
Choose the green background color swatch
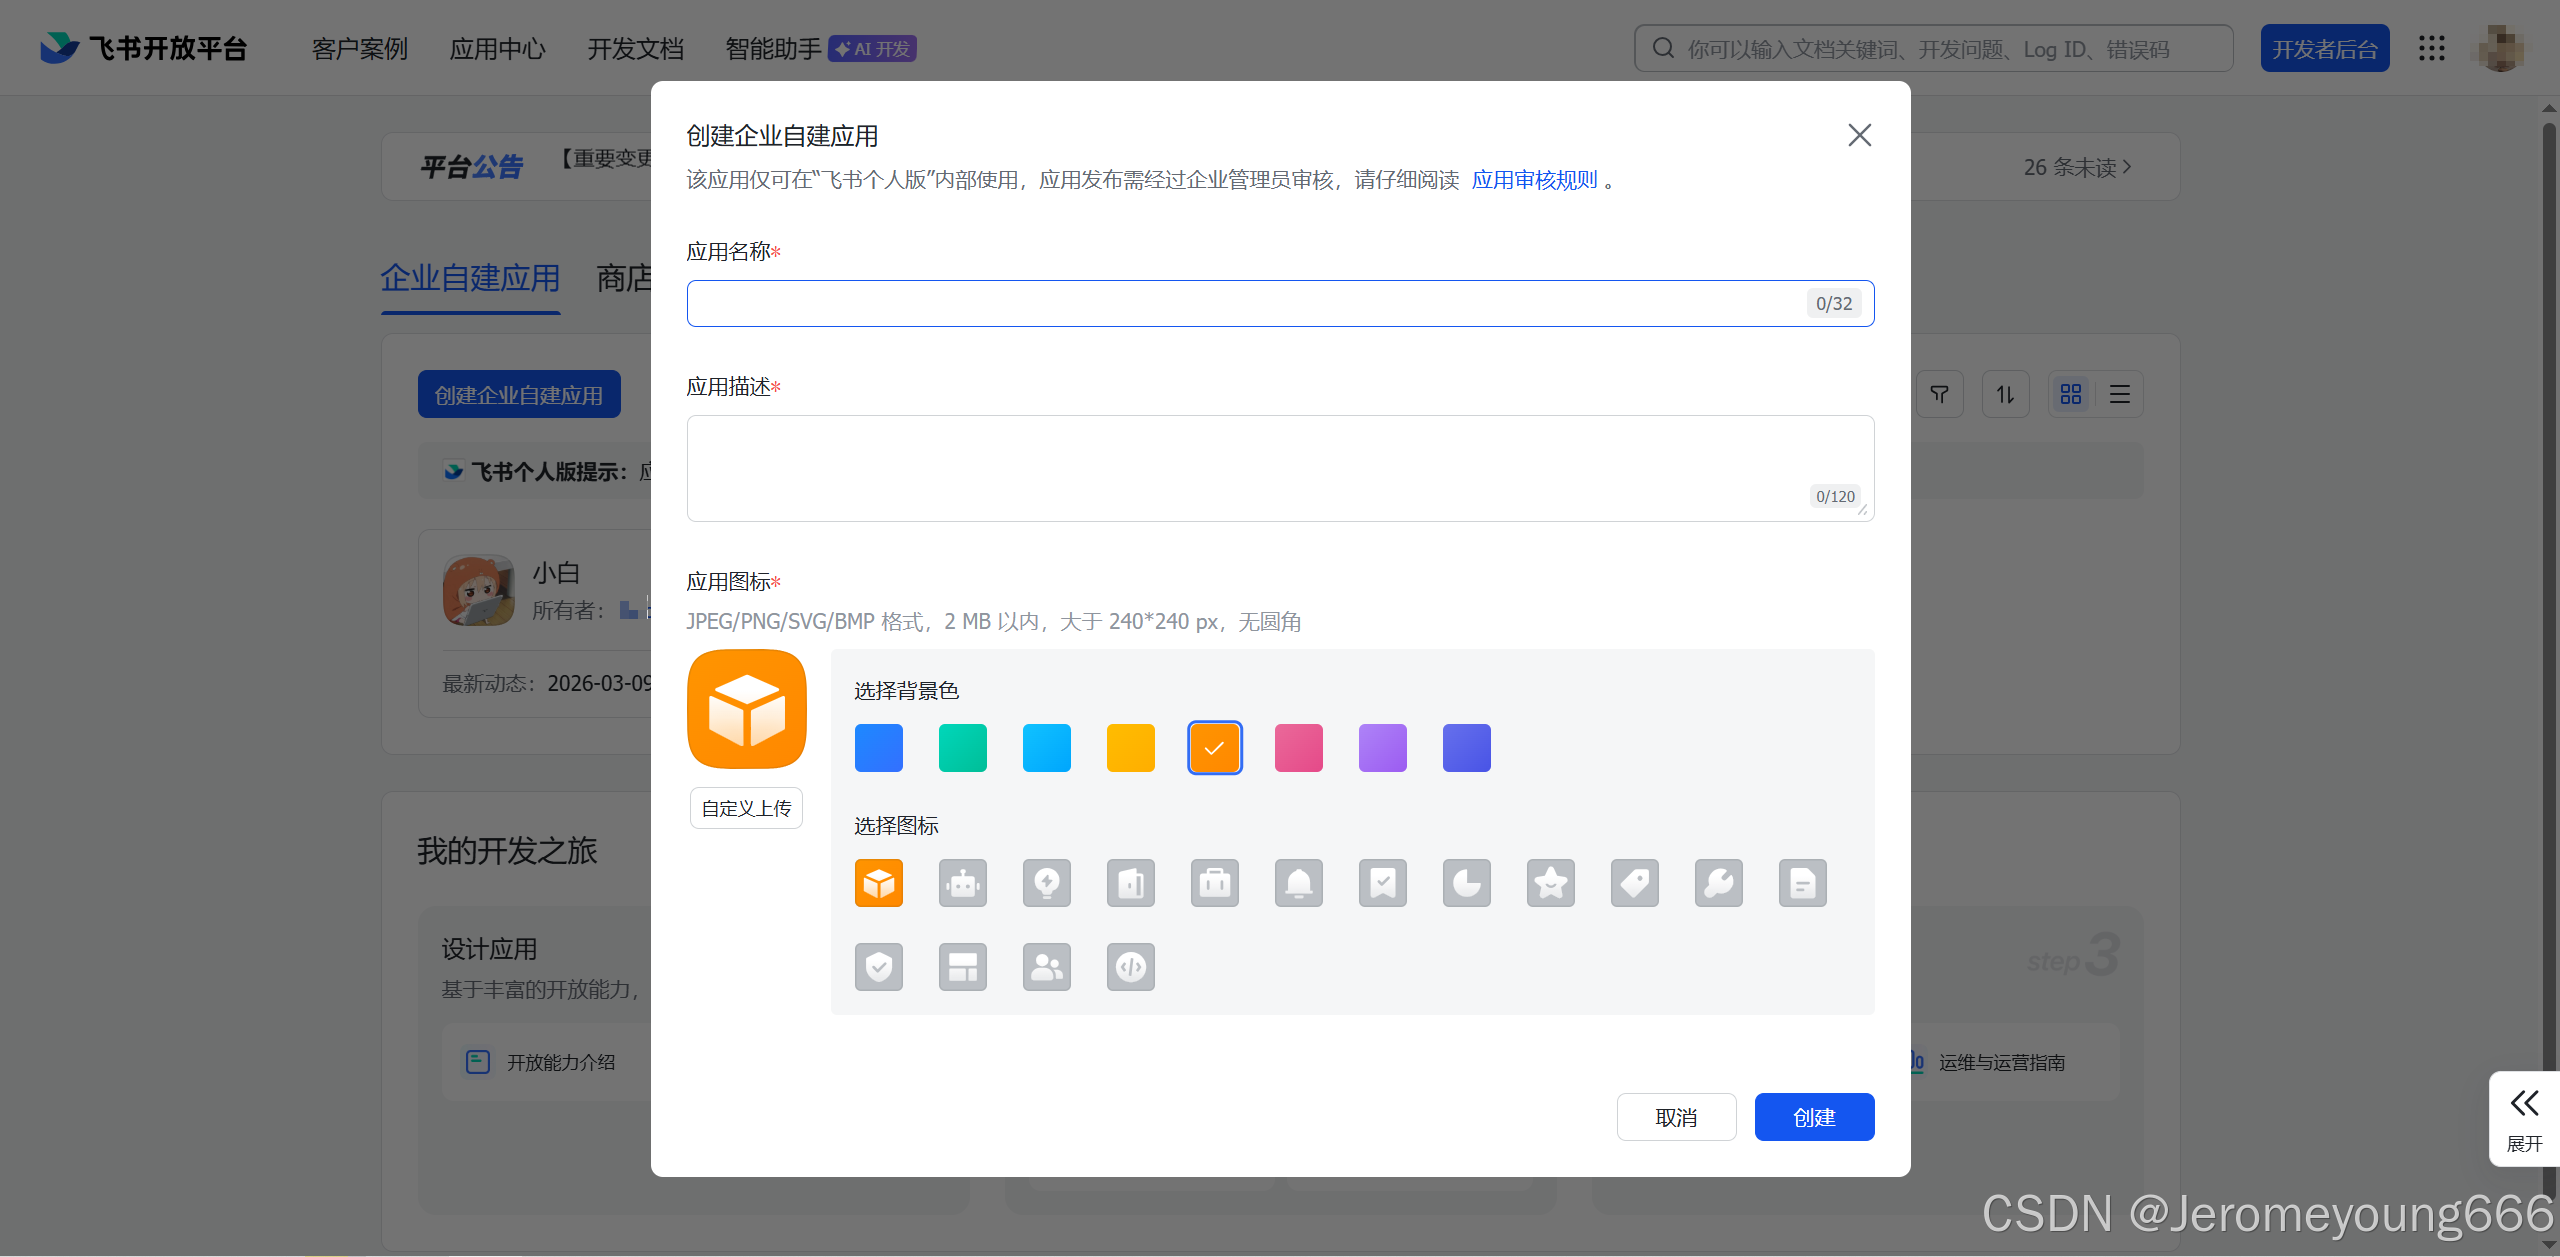pyautogui.click(x=962, y=748)
